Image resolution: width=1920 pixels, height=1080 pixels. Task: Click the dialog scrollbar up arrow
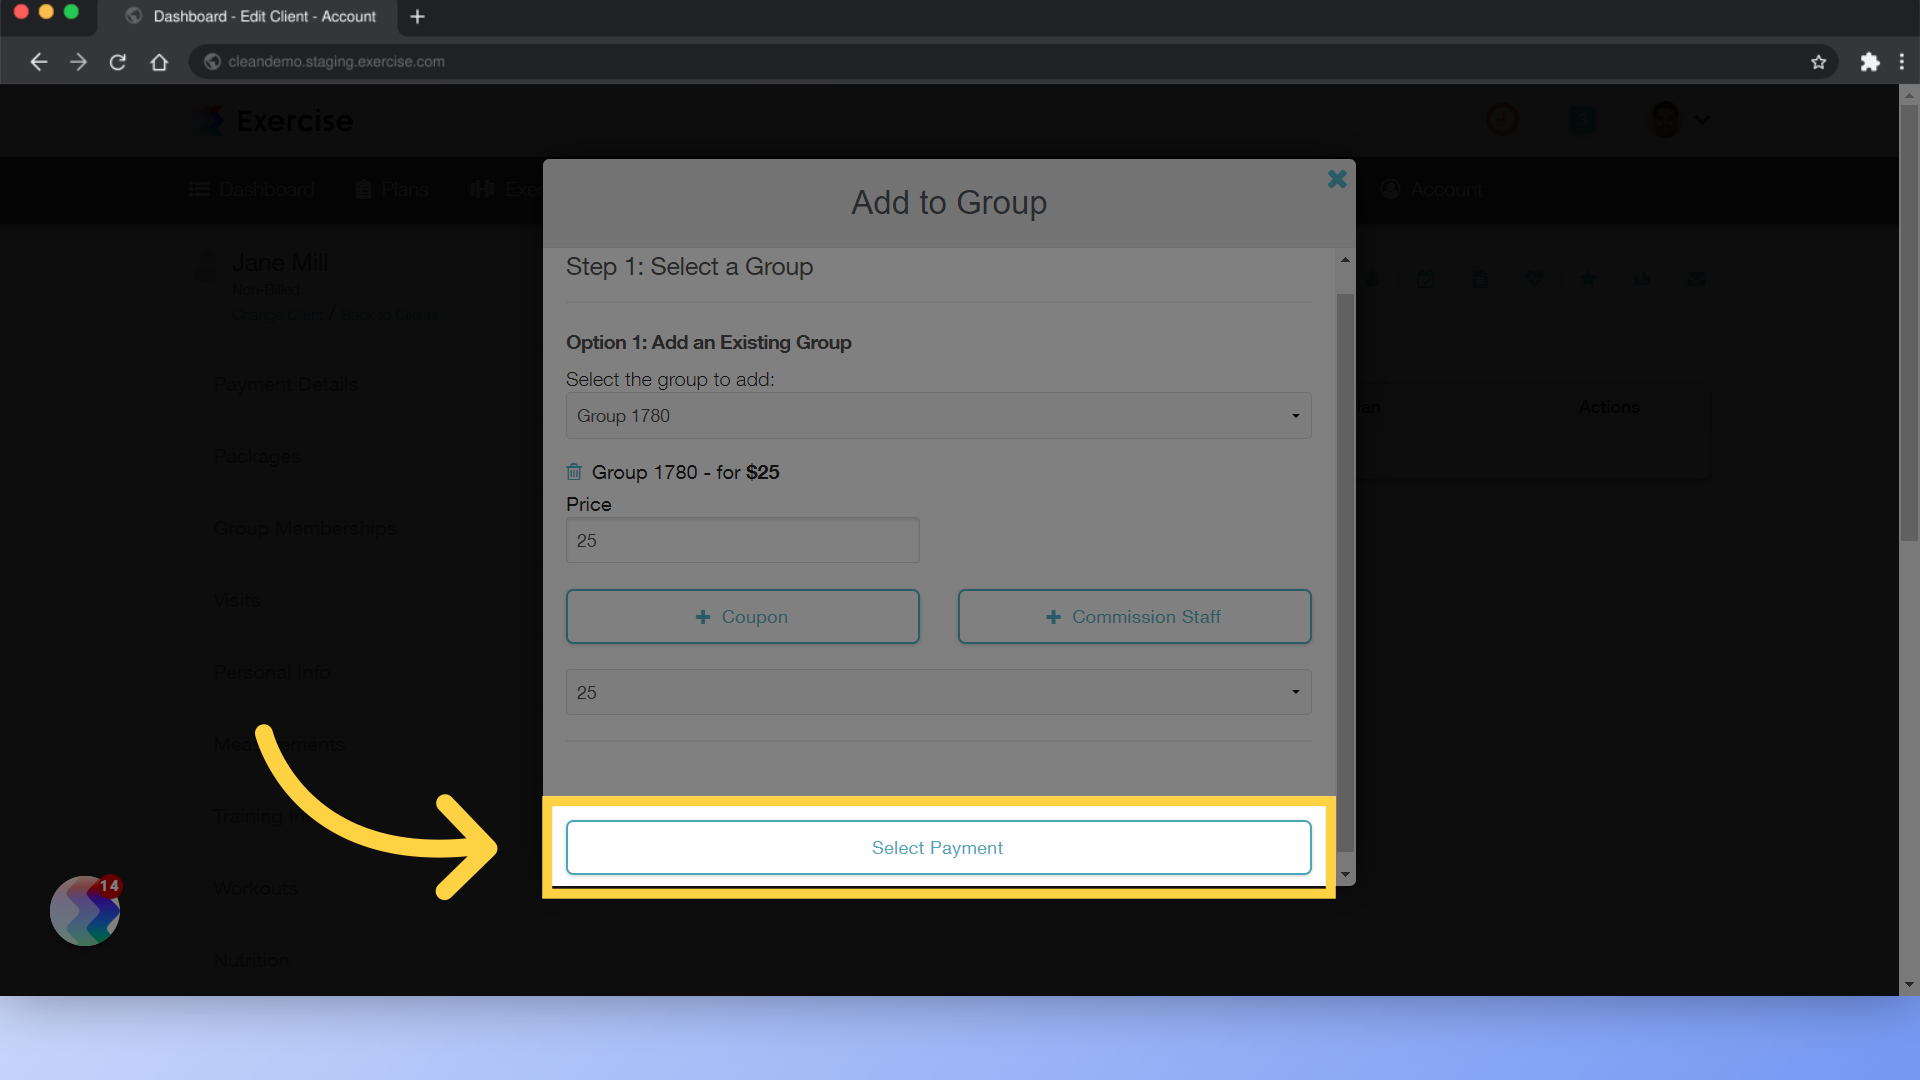point(1345,260)
